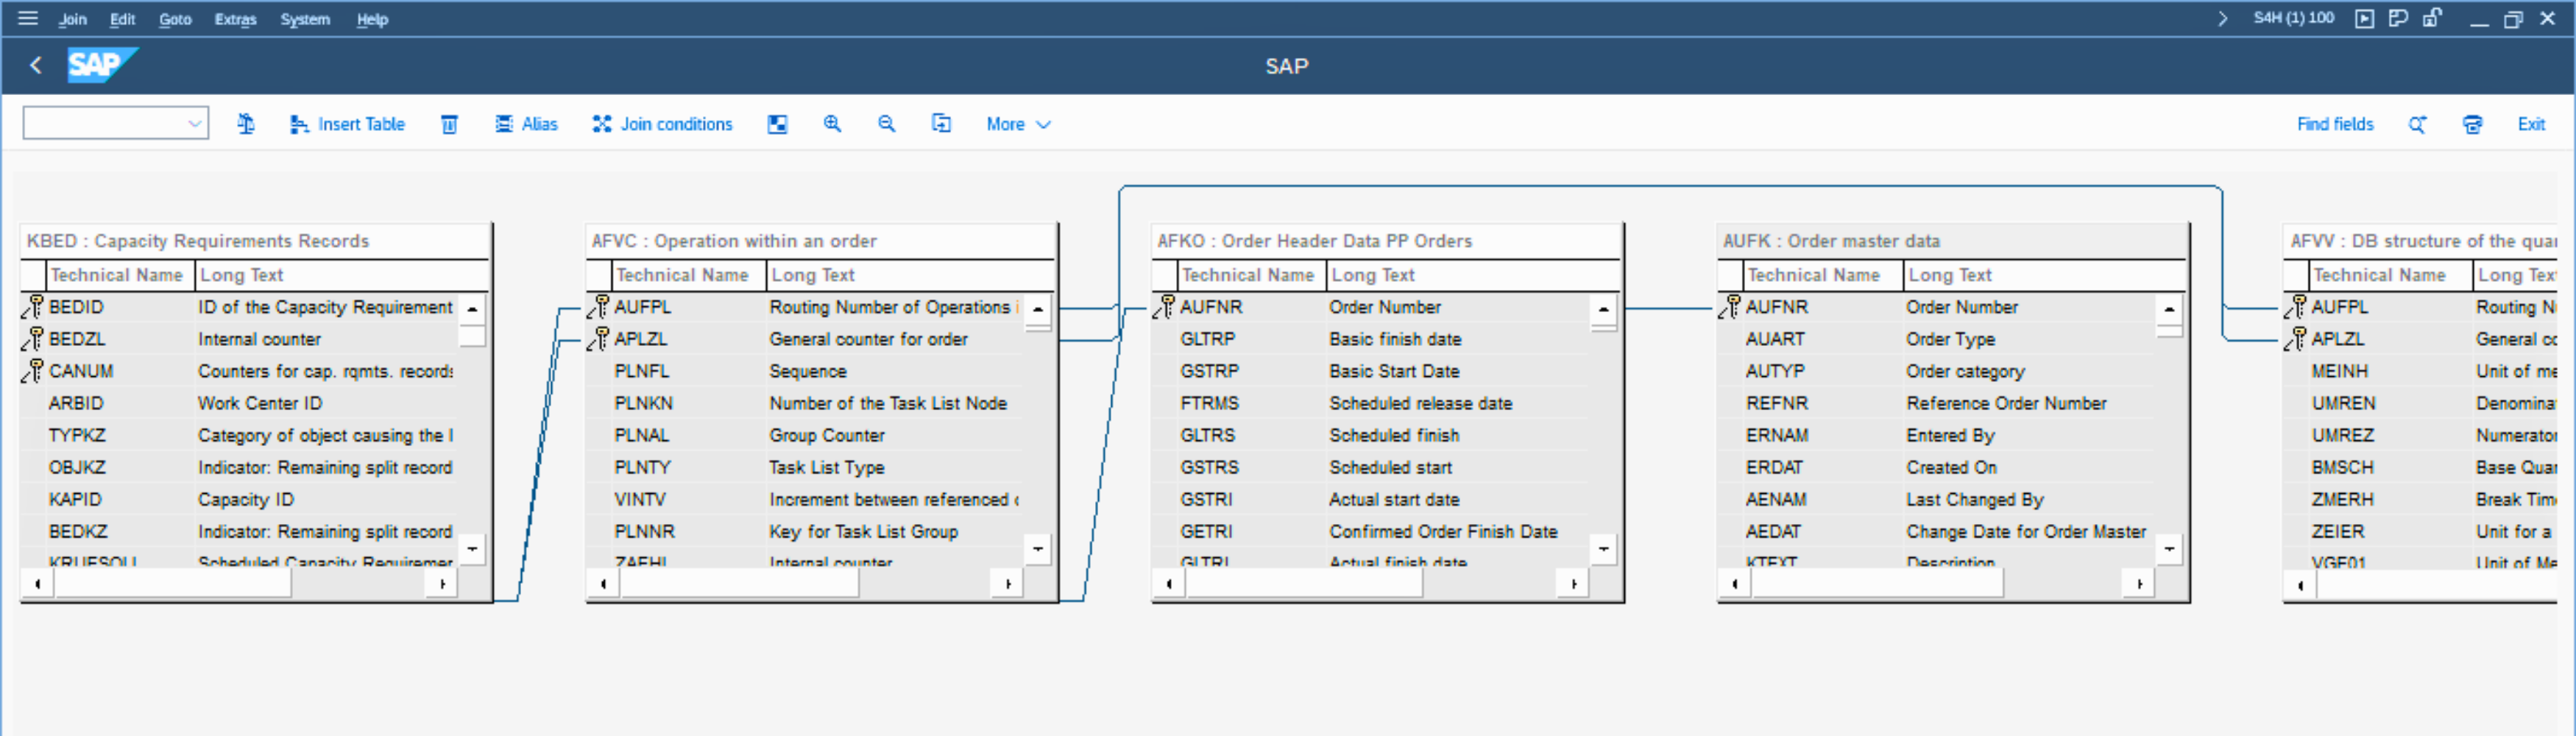Click the import layout icon before More
This screenshot has width=2576, height=736.
click(x=941, y=124)
